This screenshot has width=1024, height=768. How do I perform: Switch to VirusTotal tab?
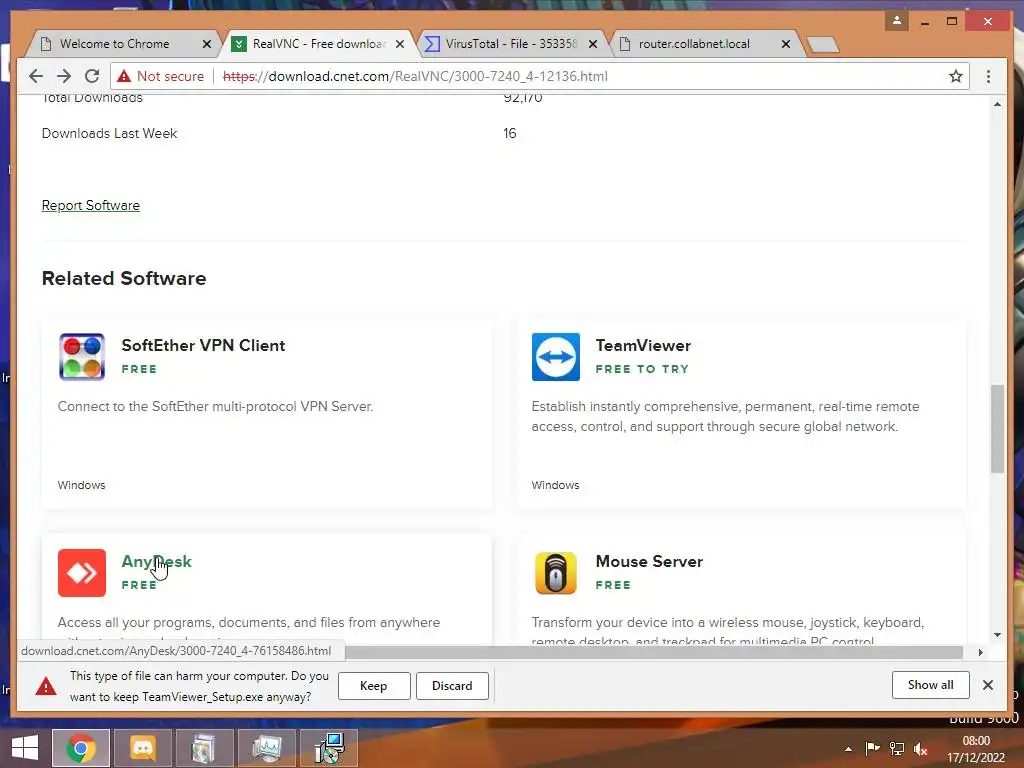(511, 44)
